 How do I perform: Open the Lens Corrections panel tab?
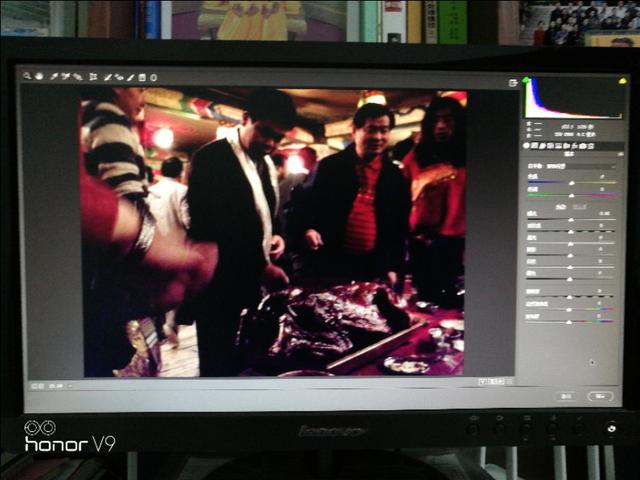tap(566, 146)
